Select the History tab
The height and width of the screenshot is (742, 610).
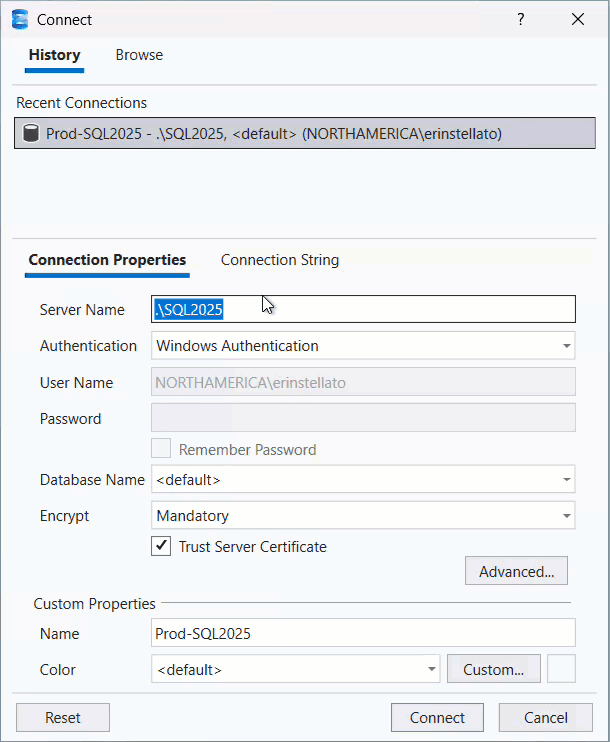tap(54, 55)
